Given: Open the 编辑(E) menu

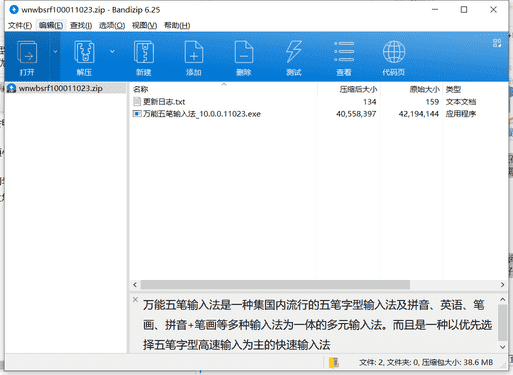Looking at the screenshot, I should (51, 25).
